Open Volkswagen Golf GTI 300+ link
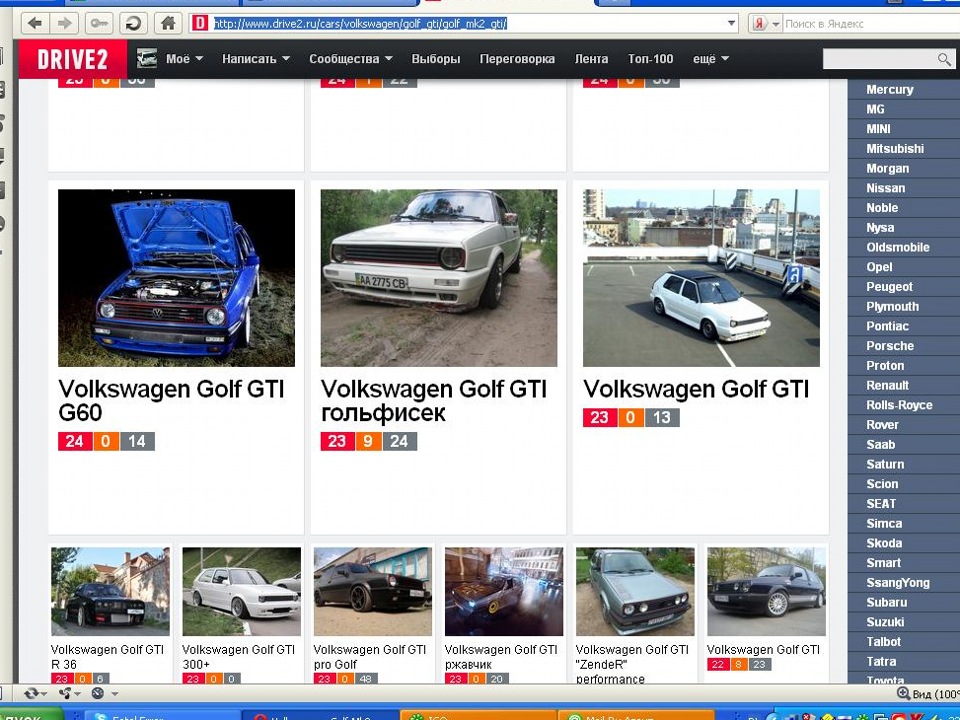960x720 pixels. click(x=238, y=656)
